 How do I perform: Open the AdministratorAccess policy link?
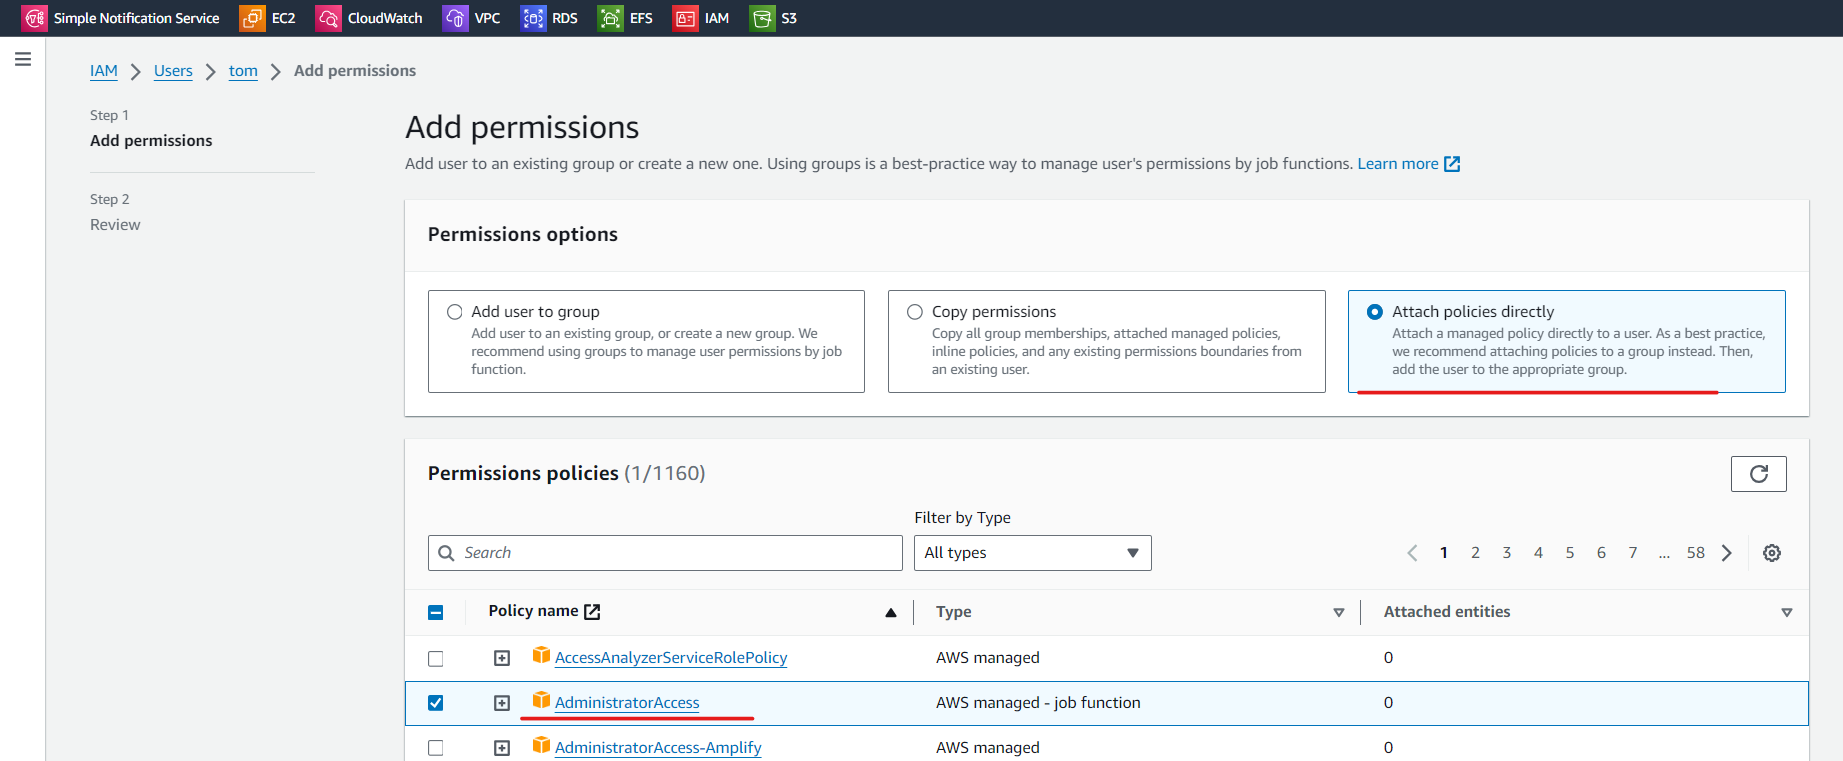pos(627,703)
